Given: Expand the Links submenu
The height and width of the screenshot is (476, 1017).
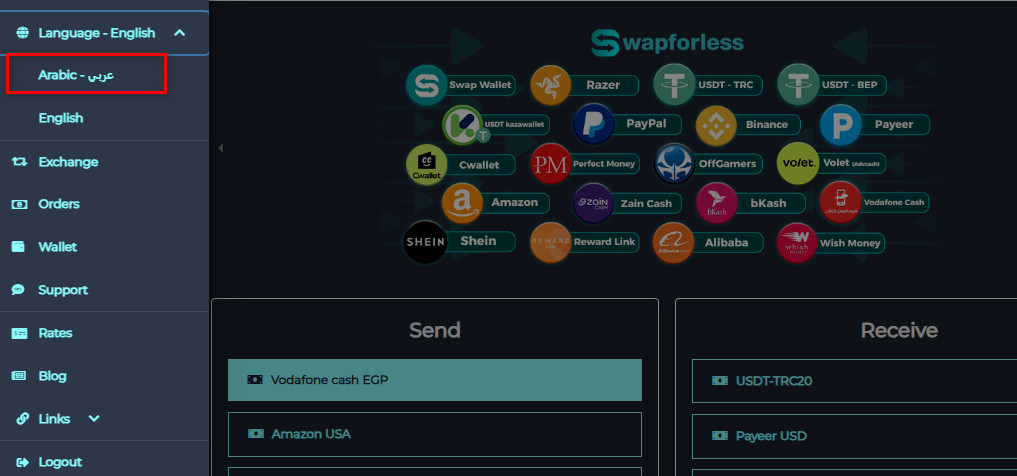Looking at the screenshot, I should [94, 419].
